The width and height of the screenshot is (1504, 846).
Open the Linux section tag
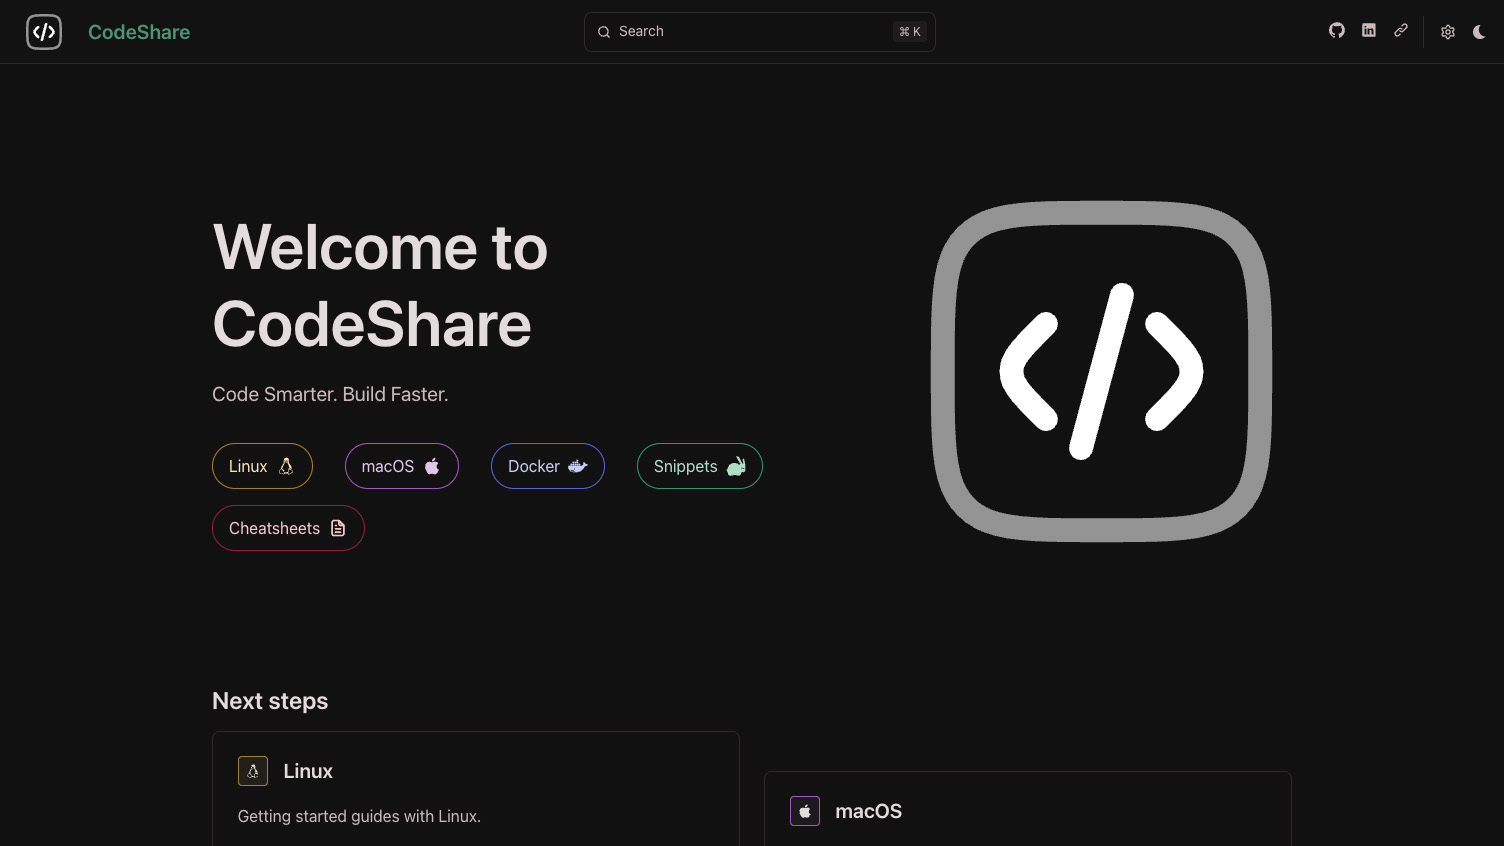[262, 466]
